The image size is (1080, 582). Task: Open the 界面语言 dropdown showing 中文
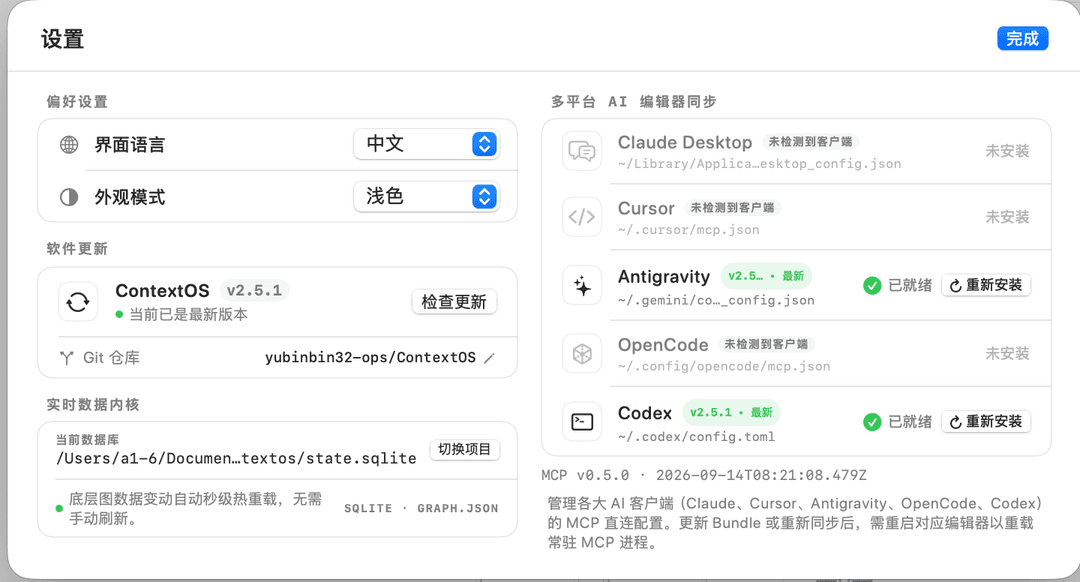point(426,144)
